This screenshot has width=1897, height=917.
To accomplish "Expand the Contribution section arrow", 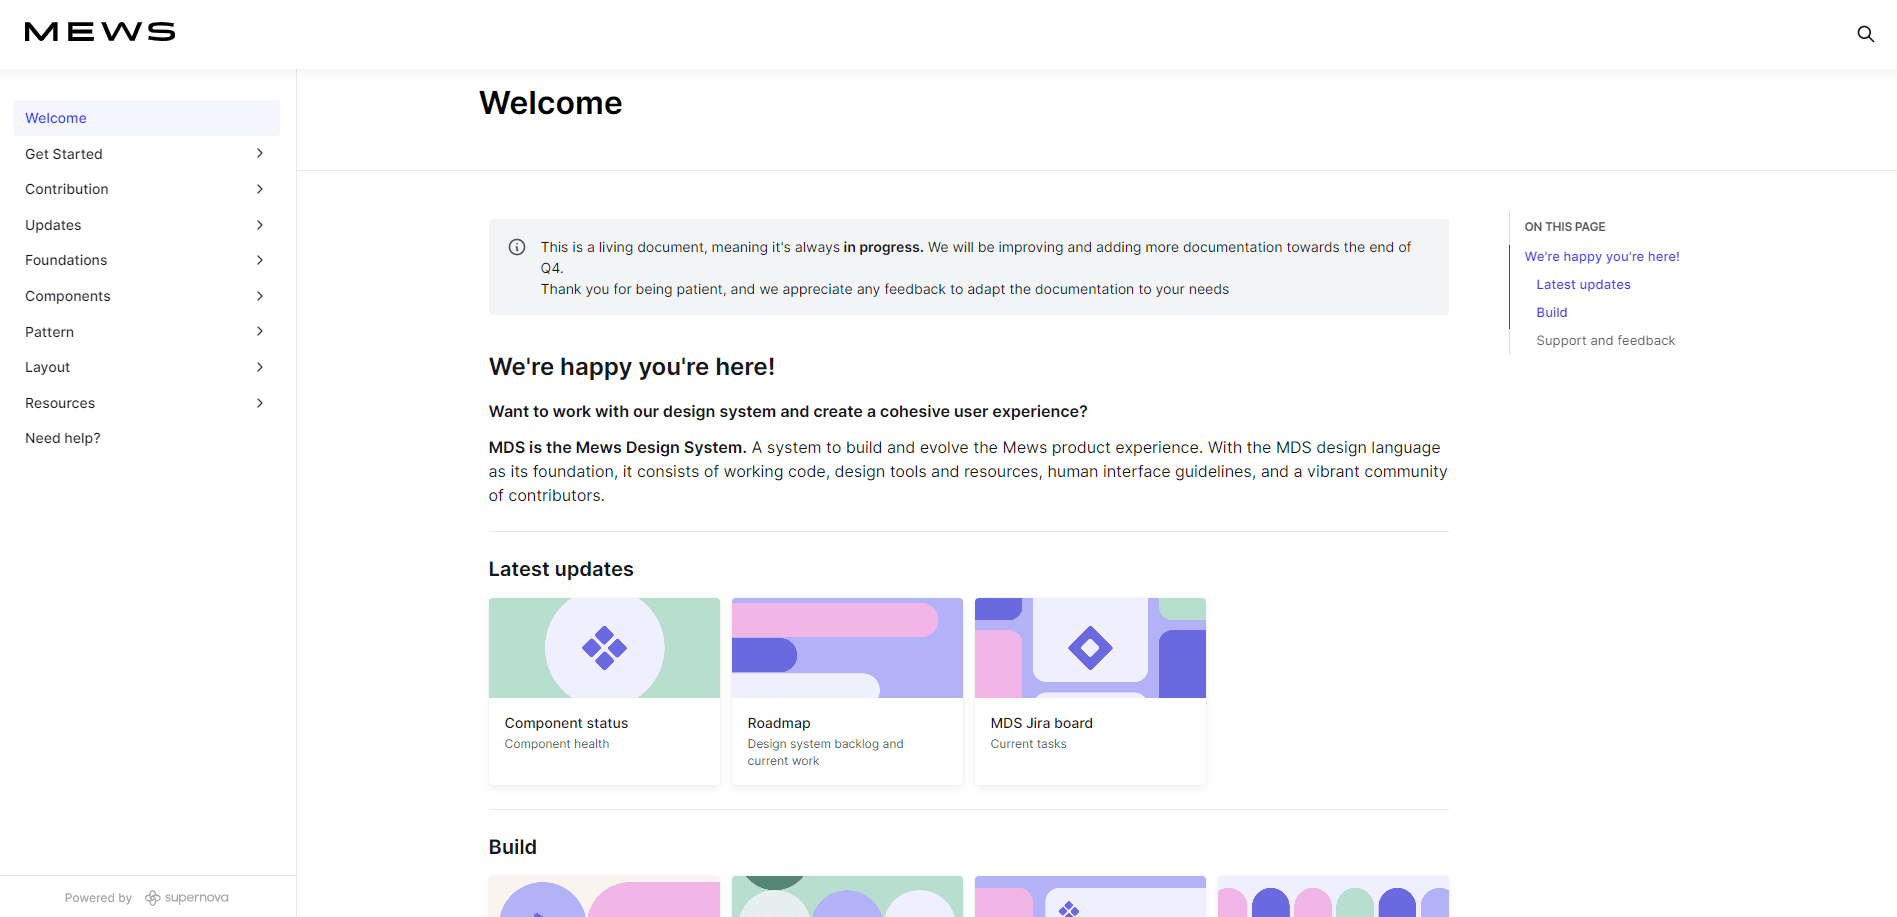I will pos(260,189).
